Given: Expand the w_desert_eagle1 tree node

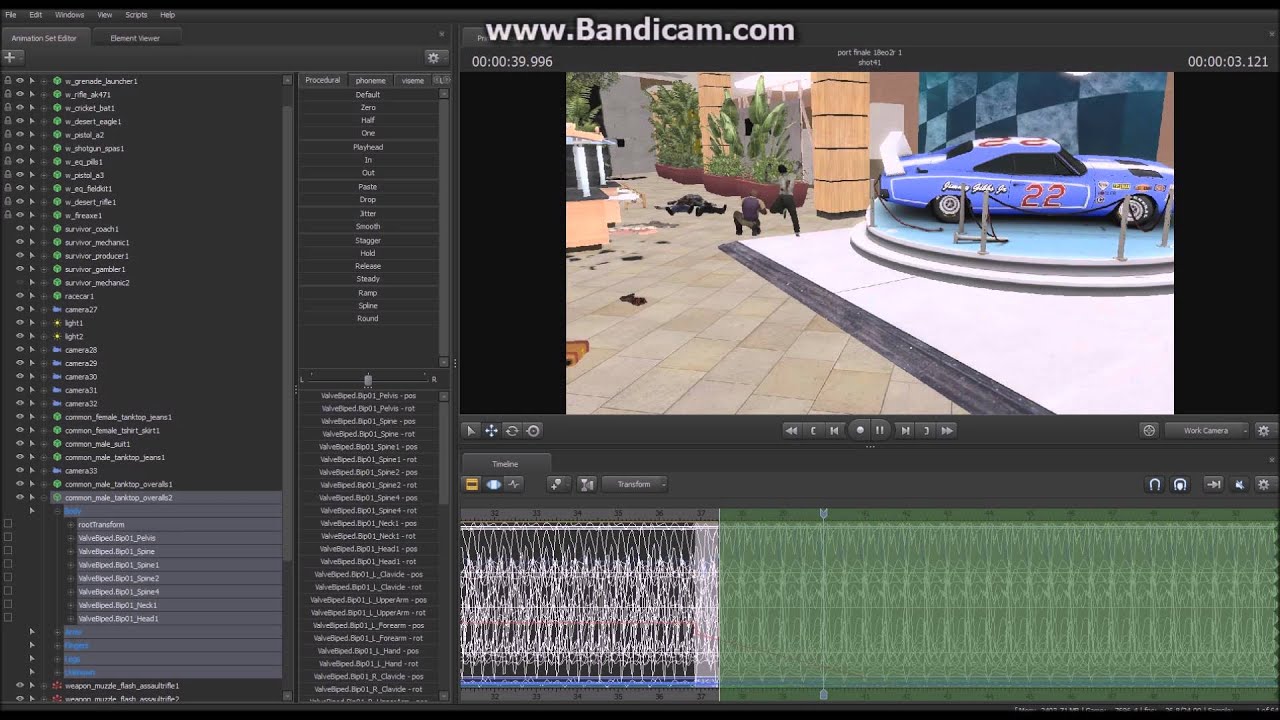Looking at the screenshot, I should pyautogui.click(x=44, y=121).
